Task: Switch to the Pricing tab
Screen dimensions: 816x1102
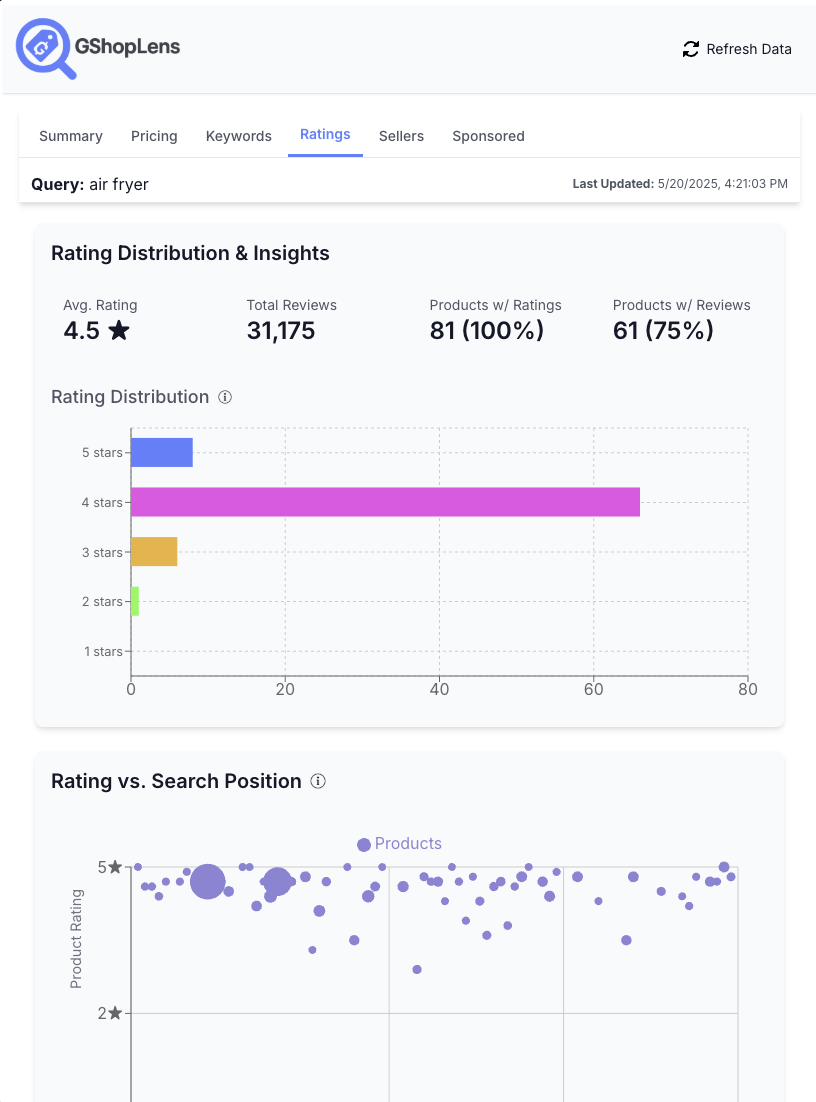Action: tap(154, 136)
